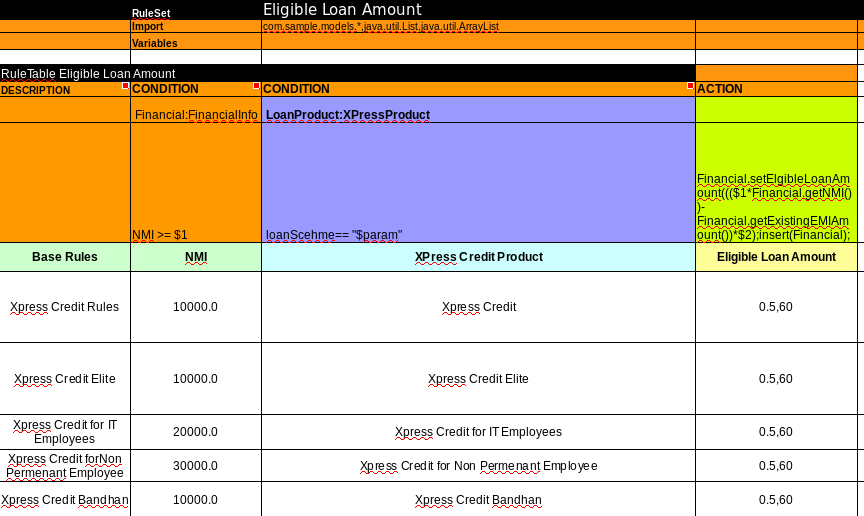Select 'Xpress Credit forNon Permenant Employee' description
The height and width of the screenshot is (516, 864).
click(65, 466)
